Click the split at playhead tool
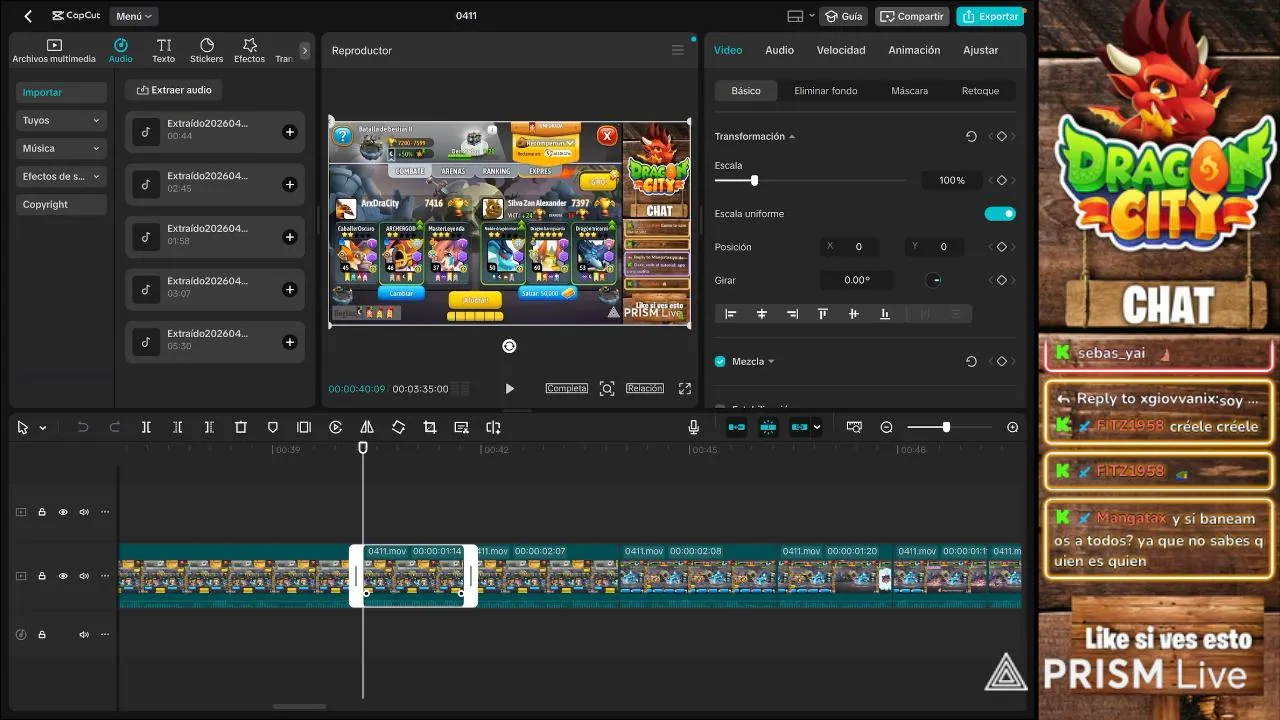 (146, 427)
